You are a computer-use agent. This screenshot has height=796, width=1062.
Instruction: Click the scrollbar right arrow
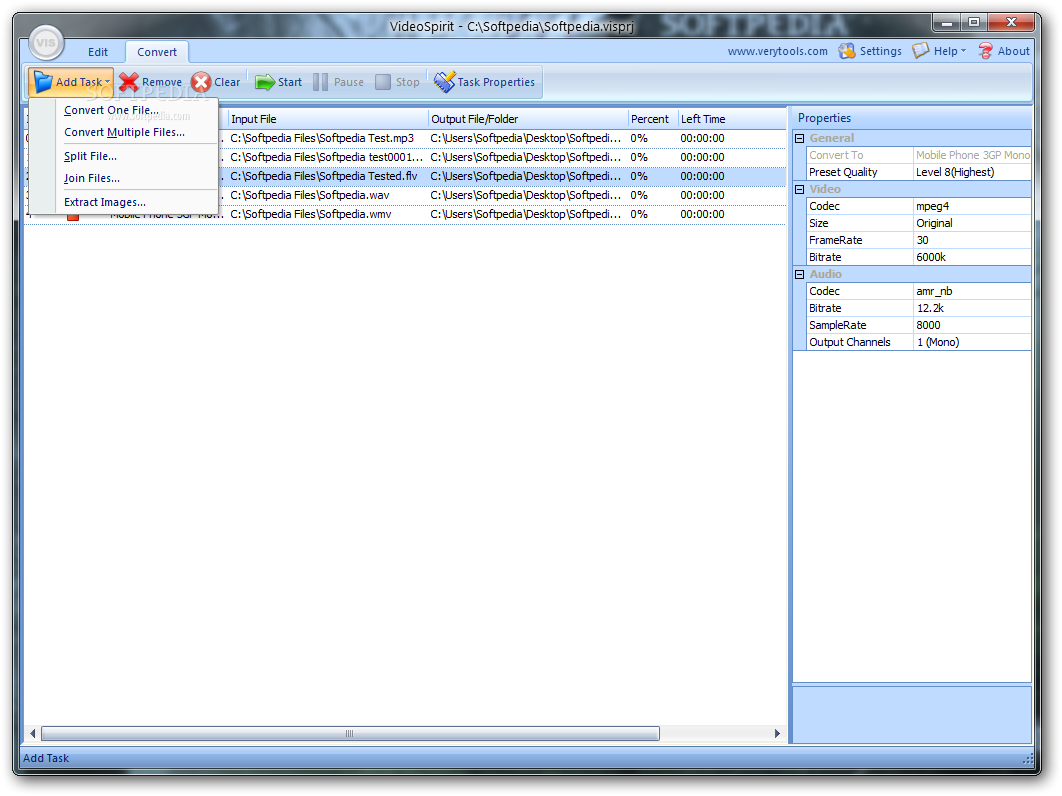777,734
